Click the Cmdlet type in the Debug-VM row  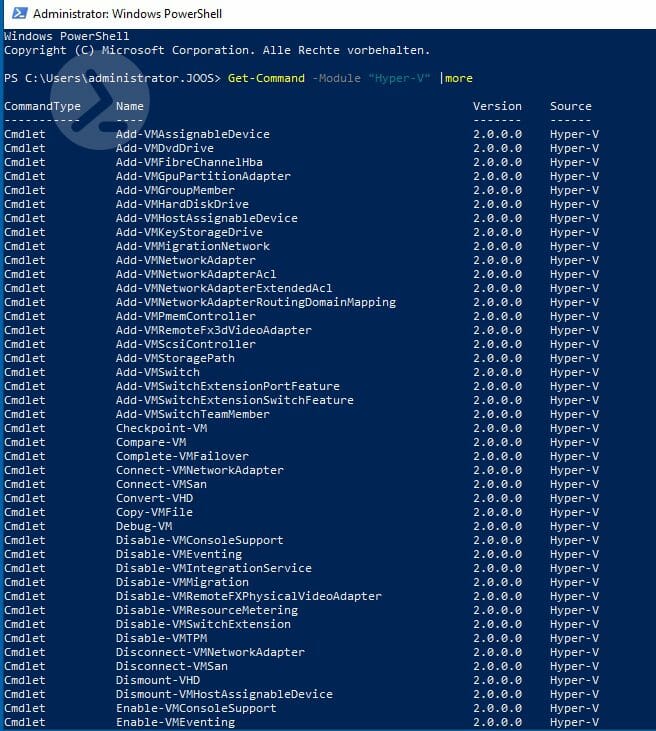25,526
